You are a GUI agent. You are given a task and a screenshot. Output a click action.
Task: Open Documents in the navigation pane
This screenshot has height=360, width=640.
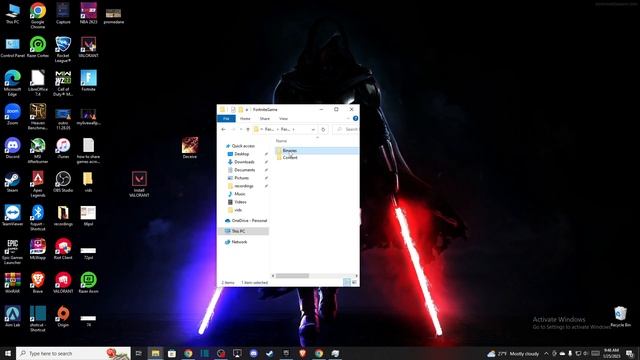point(241,170)
